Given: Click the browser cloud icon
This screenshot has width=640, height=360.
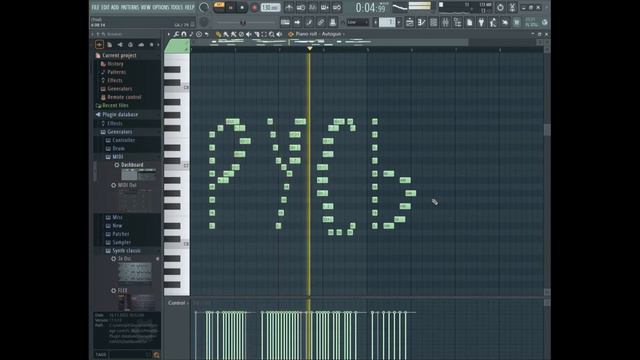Looking at the screenshot, I should pos(141,44).
